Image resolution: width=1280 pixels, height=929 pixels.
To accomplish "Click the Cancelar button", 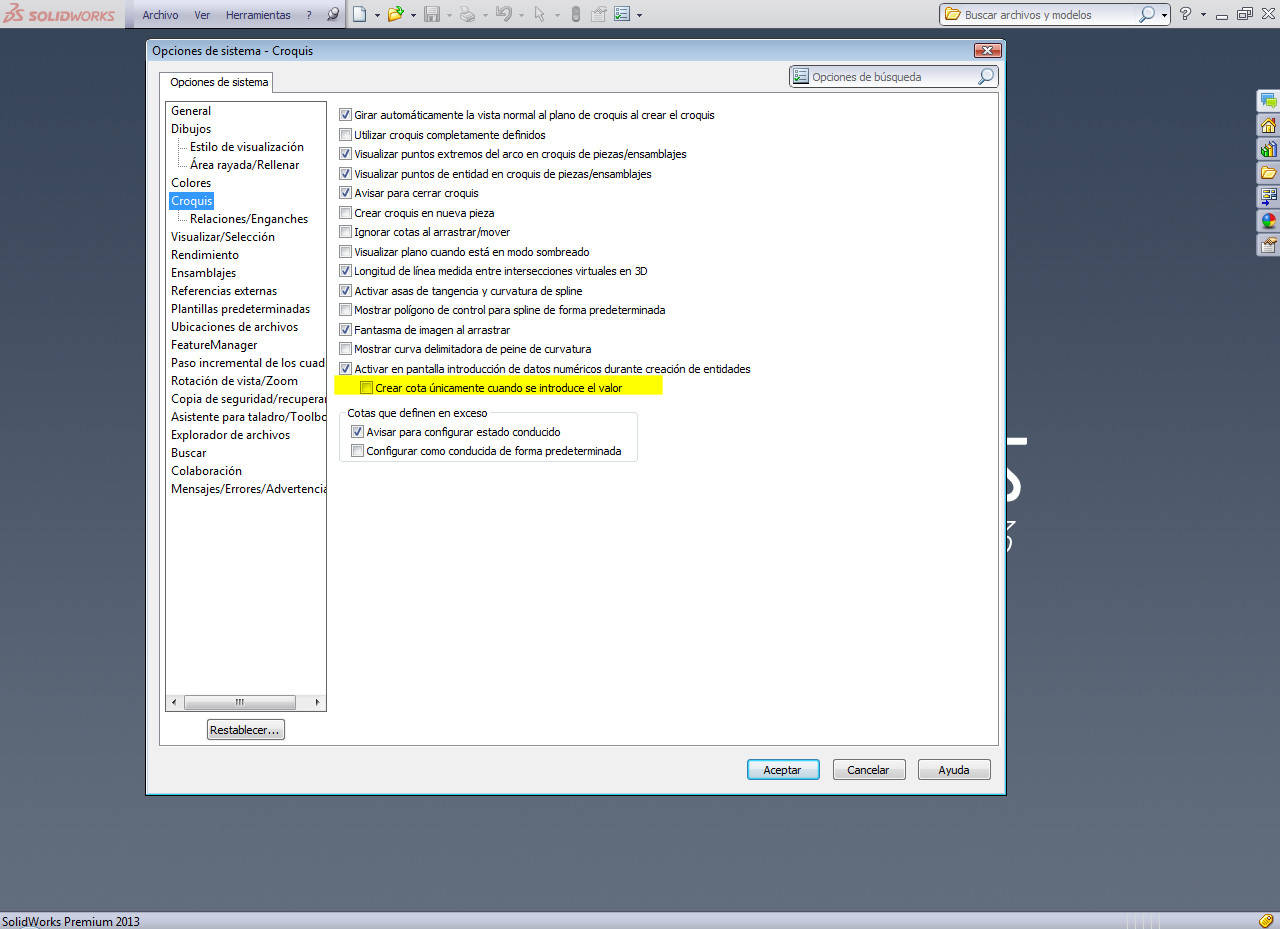I will tap(869, 770).
